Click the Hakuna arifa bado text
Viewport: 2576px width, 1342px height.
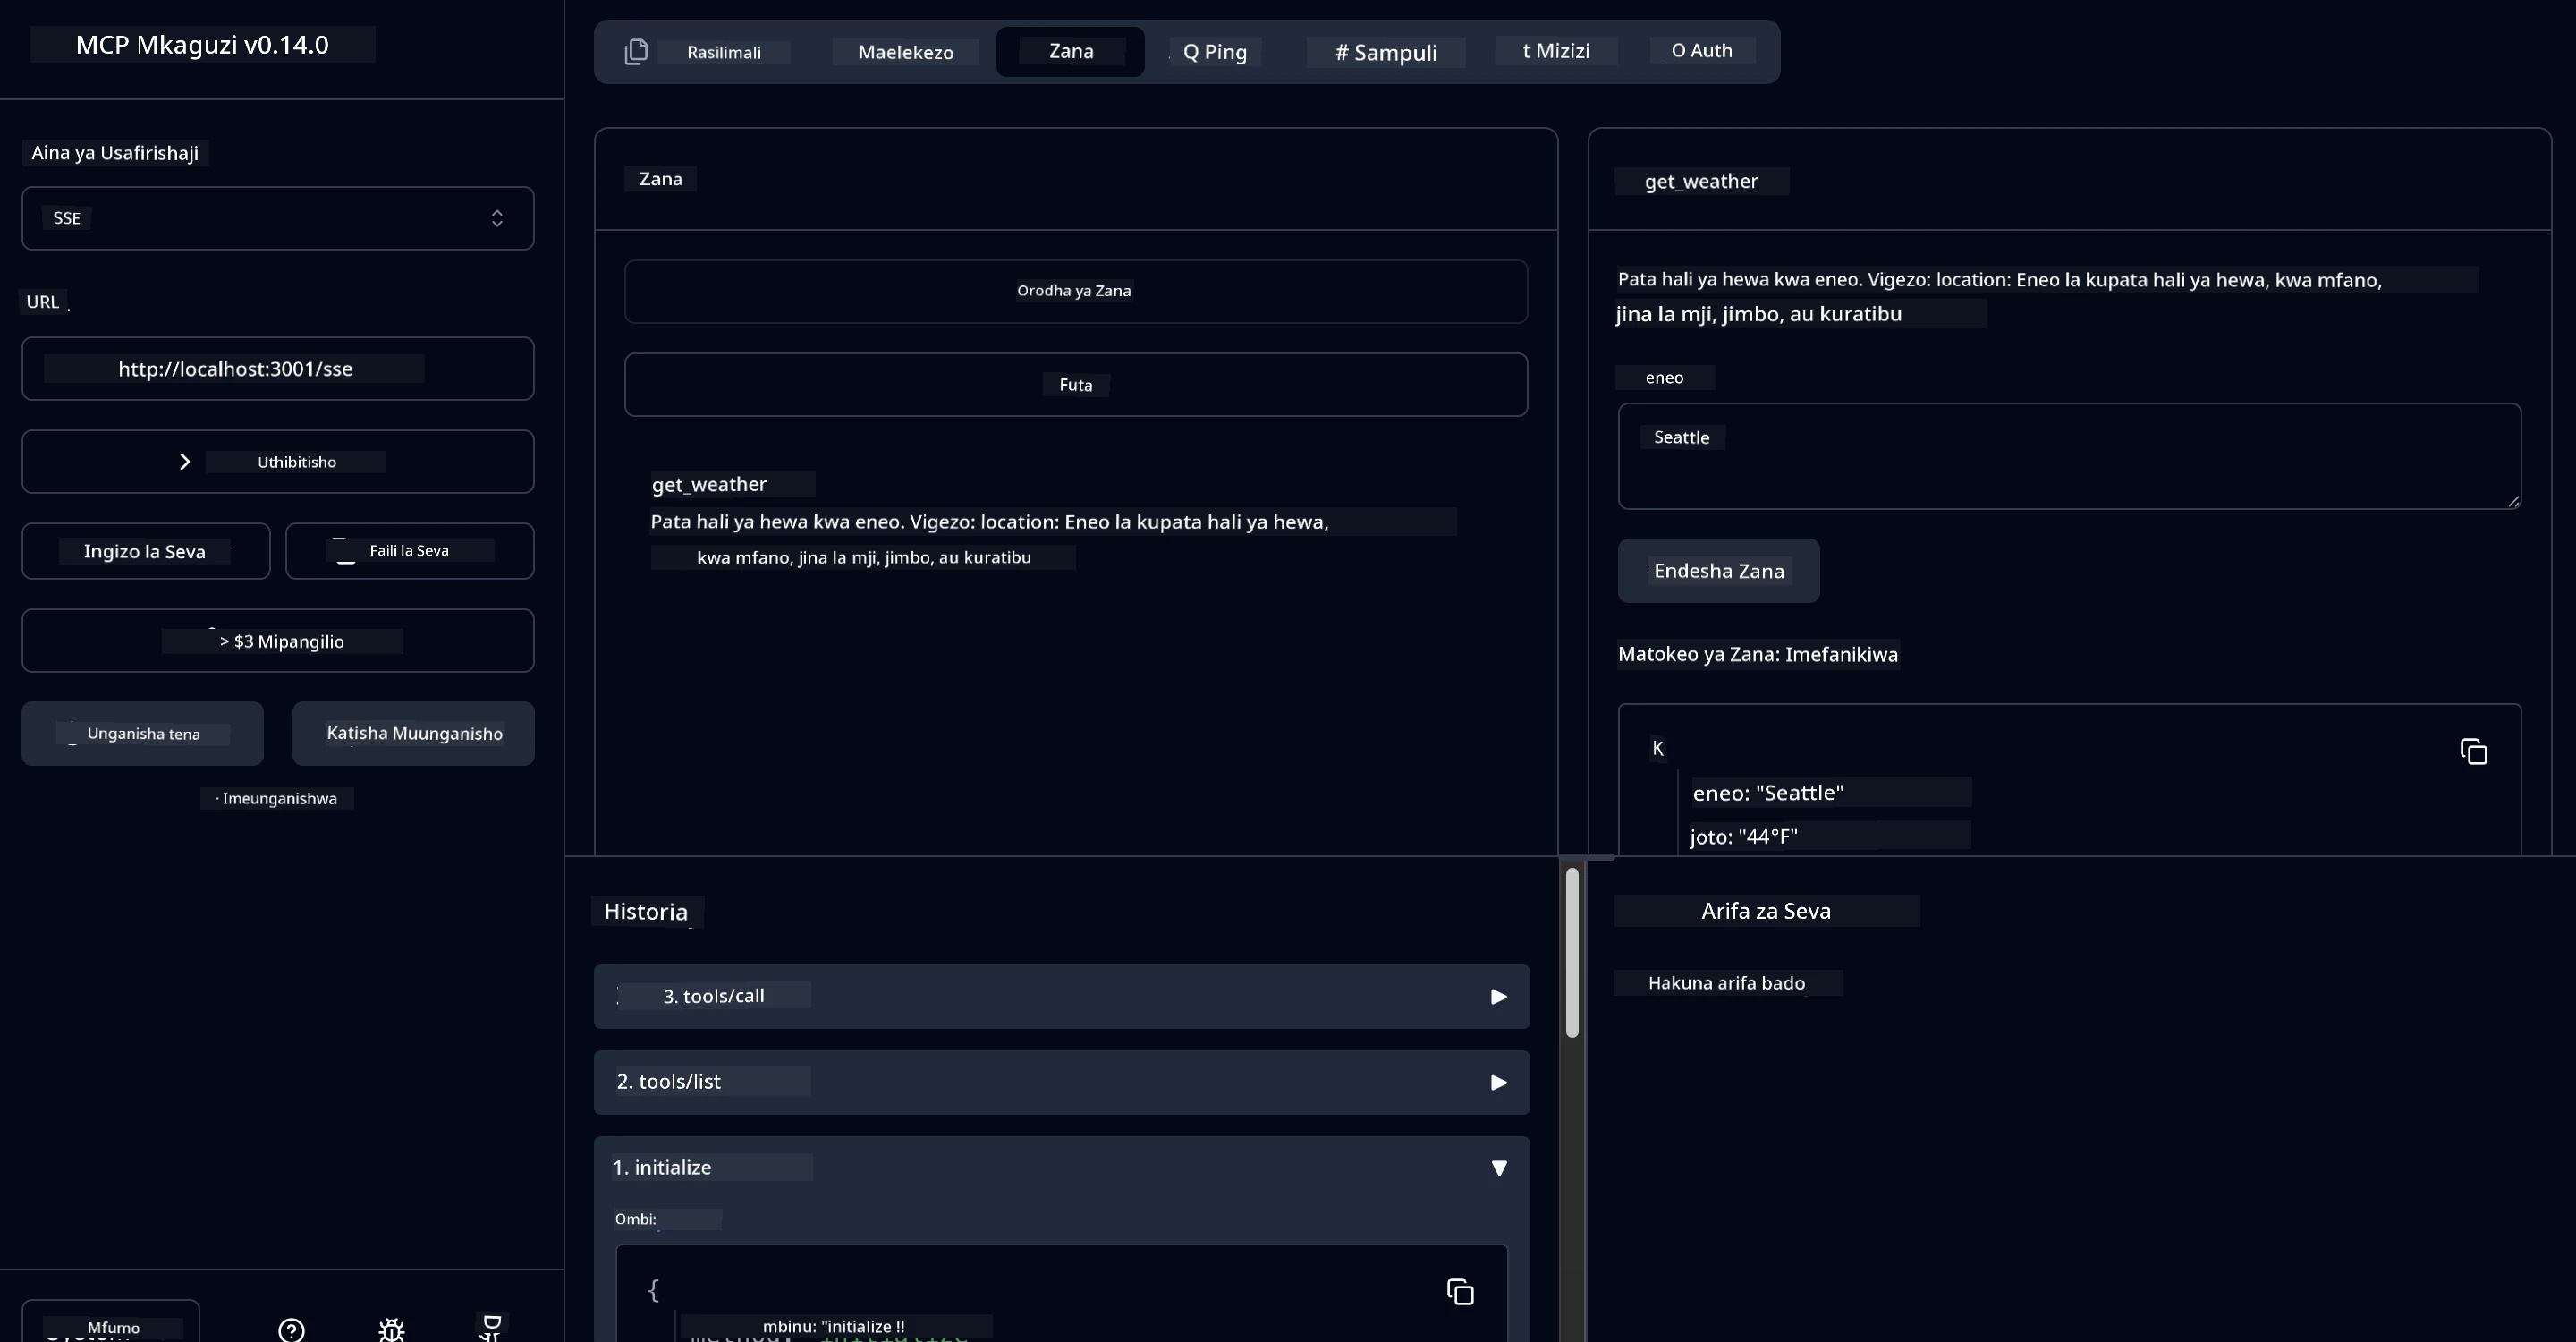[x=1726, y=983]
